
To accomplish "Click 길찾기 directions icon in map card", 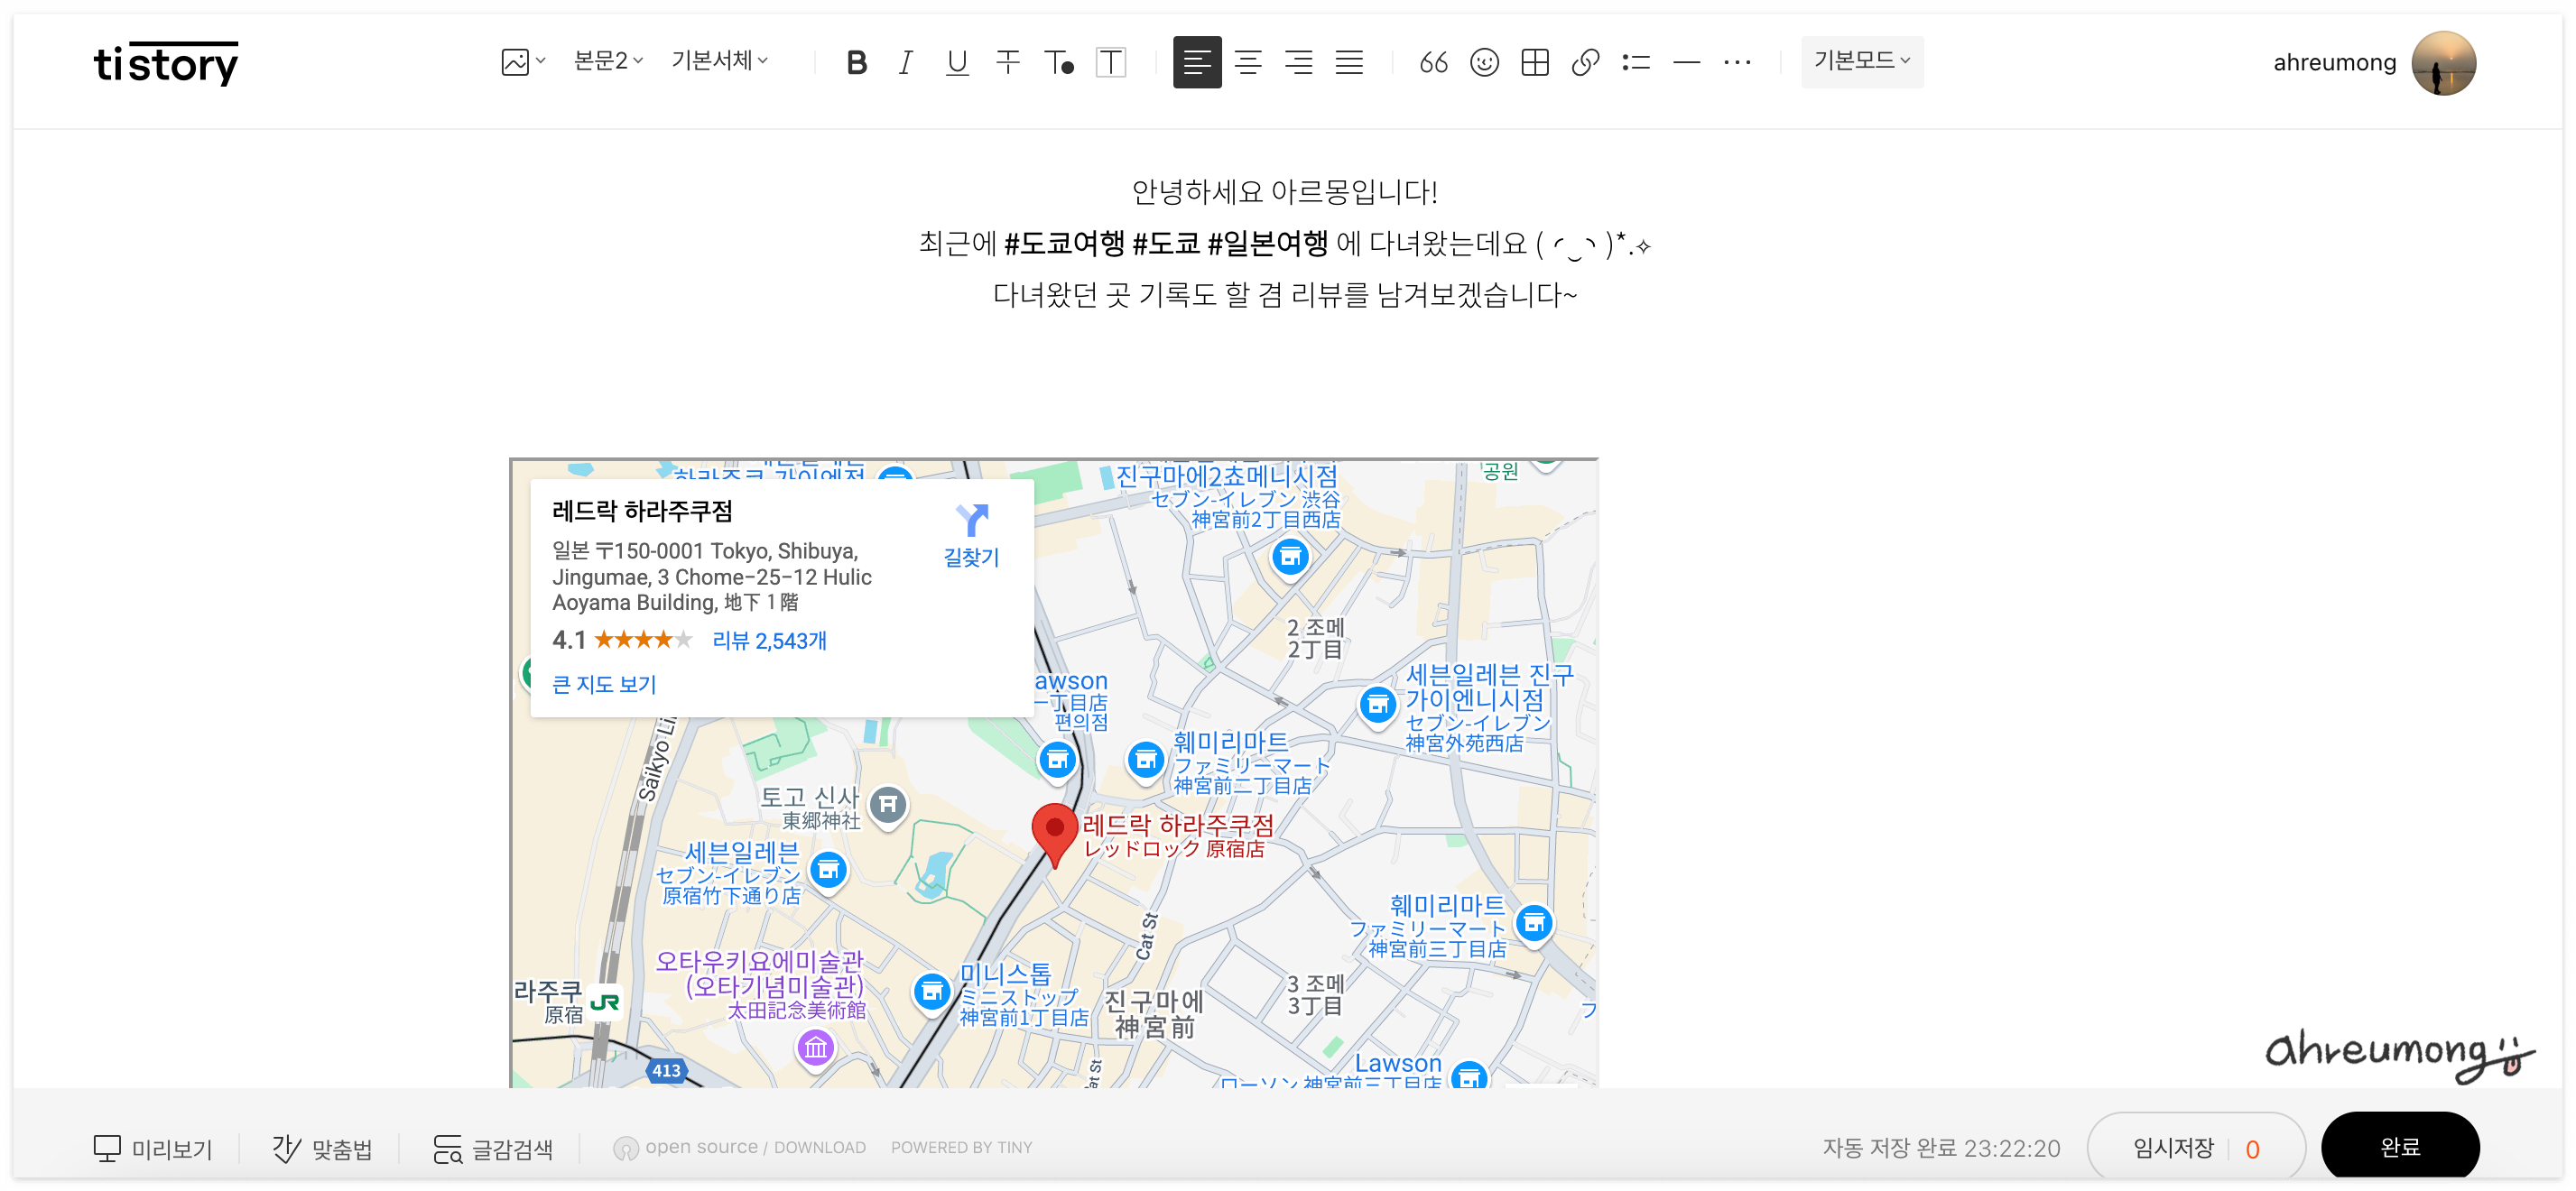I will (x=971, y=536).
